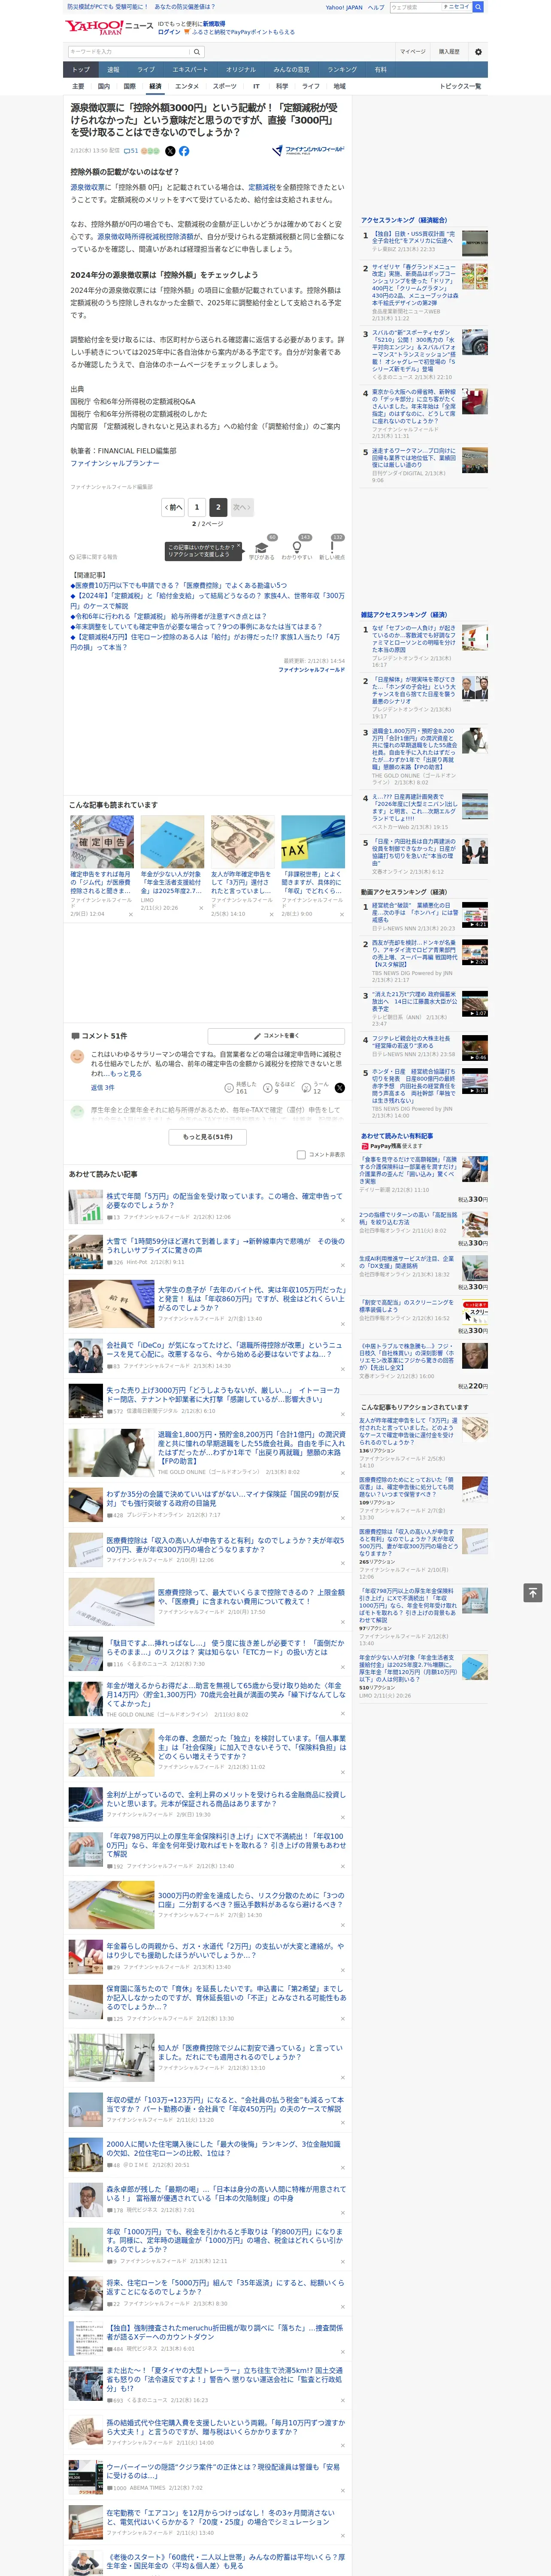The height and width of the screenshot is (2576, 551).
Task: Open 購入履歴 link
Action: pyautogui.click(x=449, y=52)
